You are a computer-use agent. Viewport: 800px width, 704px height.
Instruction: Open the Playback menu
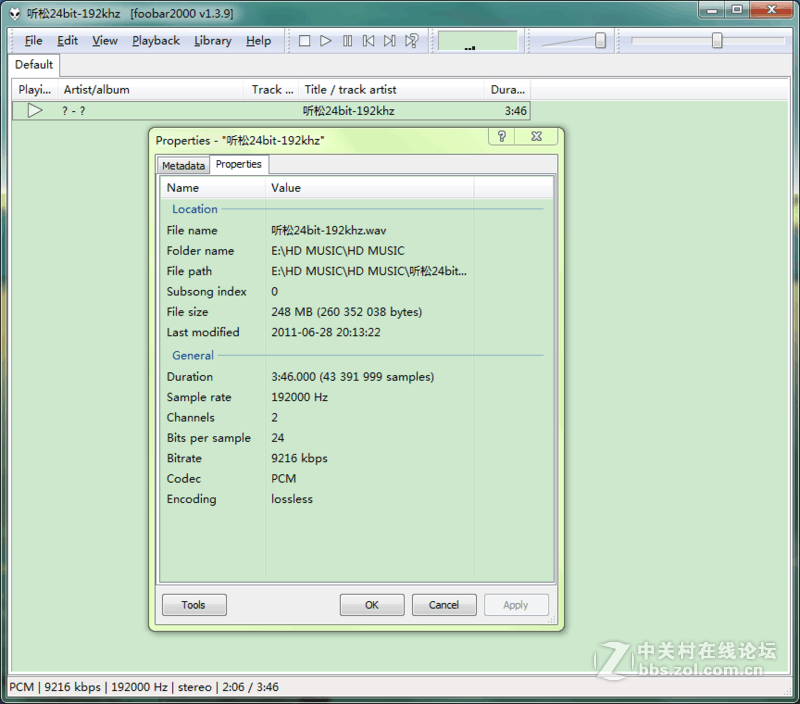[x=156, y=41]
